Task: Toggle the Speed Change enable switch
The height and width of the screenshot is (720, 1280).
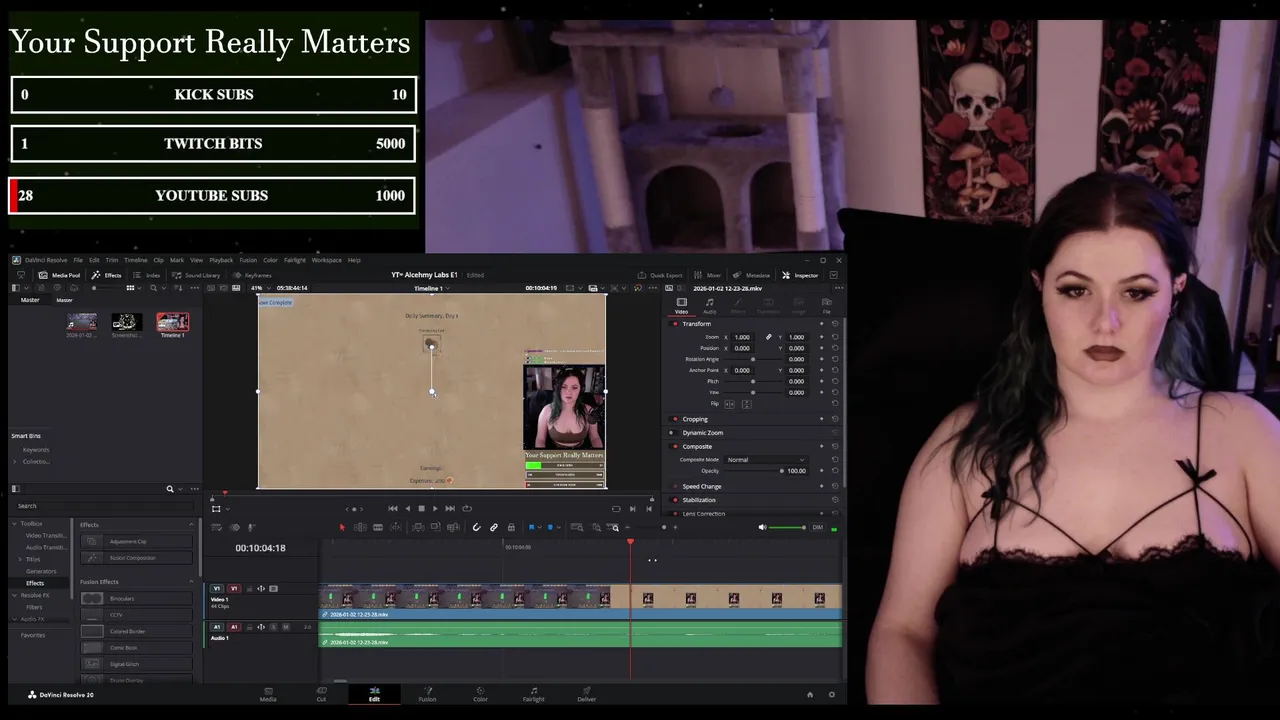Action: (x=675, y=486)
